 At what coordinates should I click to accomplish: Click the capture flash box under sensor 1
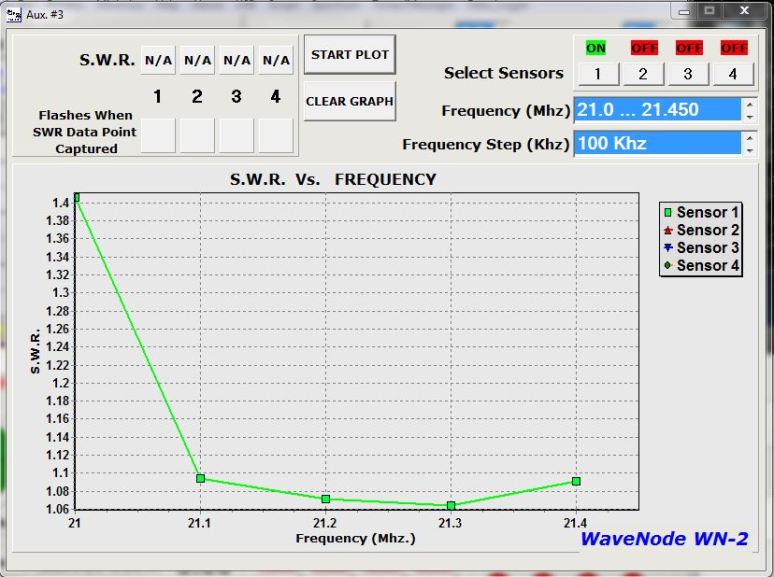pyautogui.click(x=158, y=135)
